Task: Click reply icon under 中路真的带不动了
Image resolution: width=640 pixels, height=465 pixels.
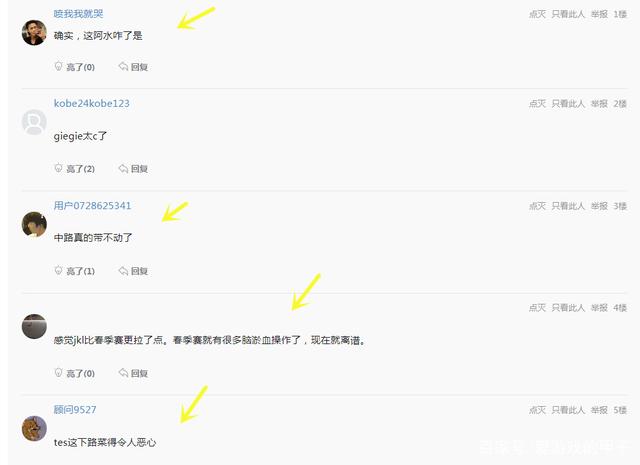Action: 123,270
